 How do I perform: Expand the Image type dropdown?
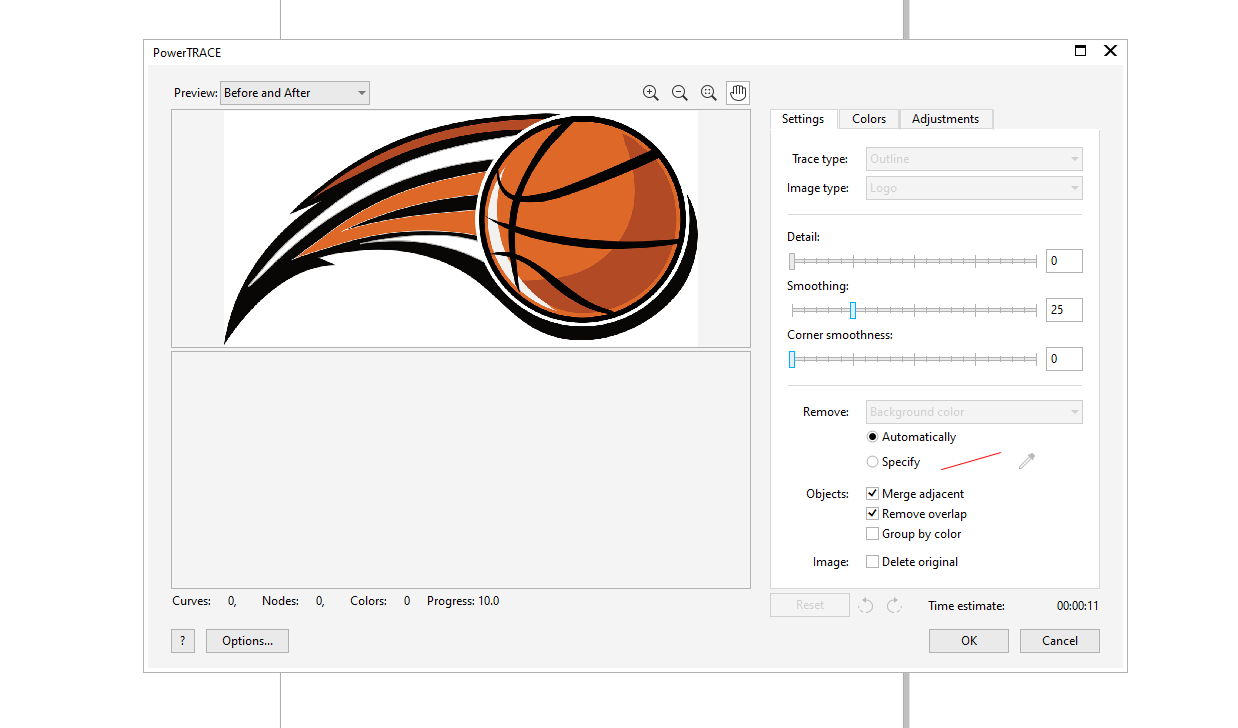[973, 188]
